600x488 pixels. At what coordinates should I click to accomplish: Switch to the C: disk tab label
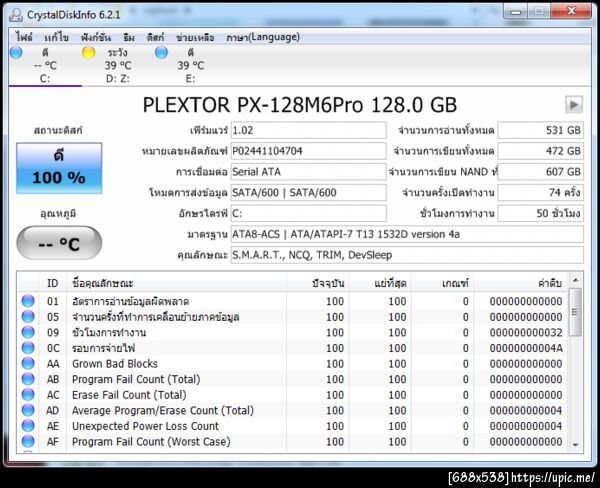45,78
